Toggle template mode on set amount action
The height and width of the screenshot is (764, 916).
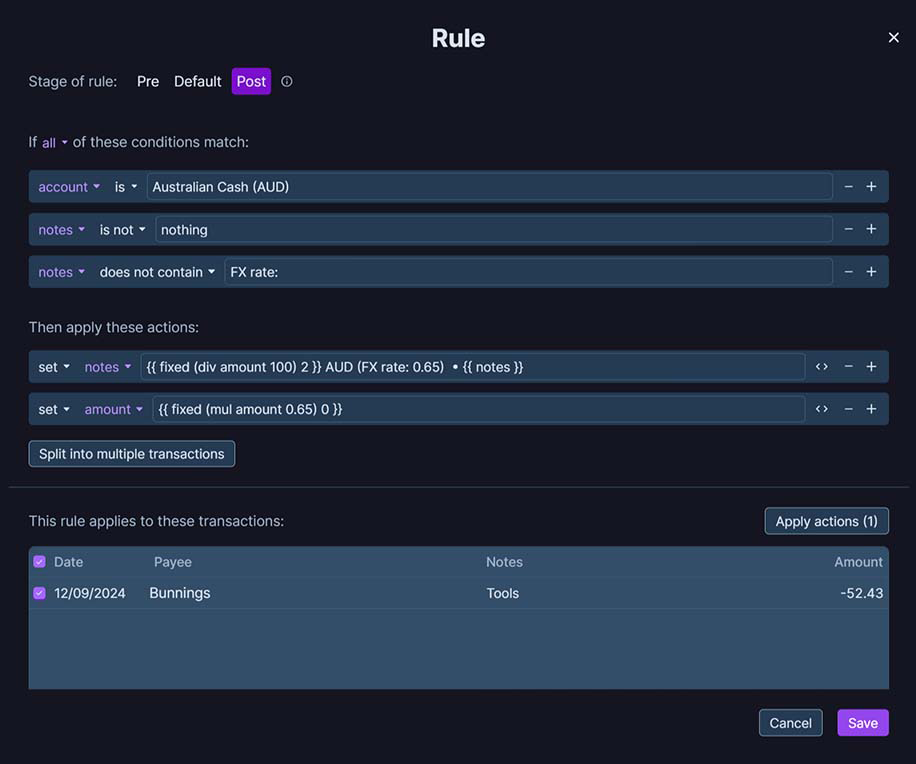[x=821, y=409]
